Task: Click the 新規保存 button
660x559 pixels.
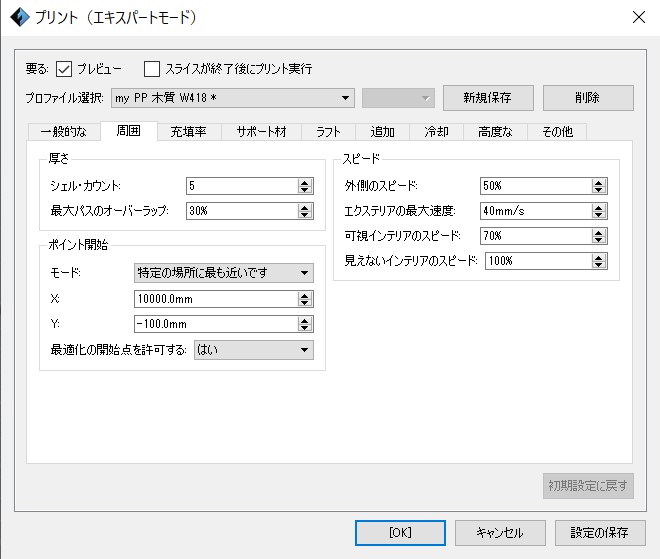Action: point(488,98)
